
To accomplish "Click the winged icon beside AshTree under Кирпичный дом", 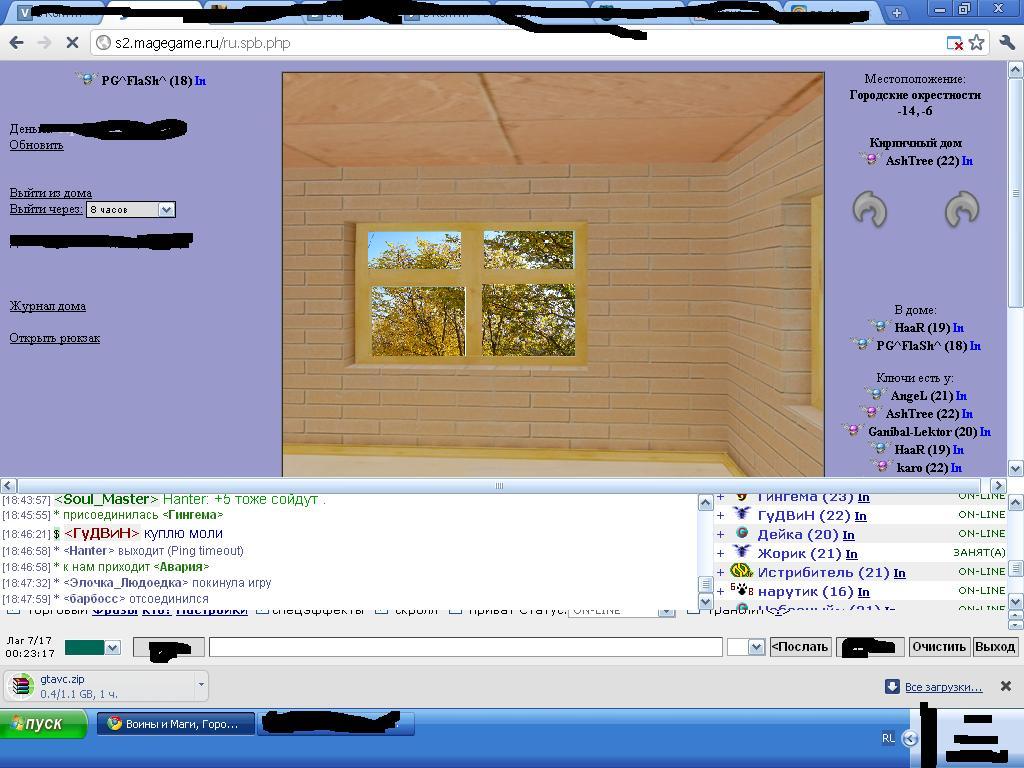I will [x=870, y=159].
